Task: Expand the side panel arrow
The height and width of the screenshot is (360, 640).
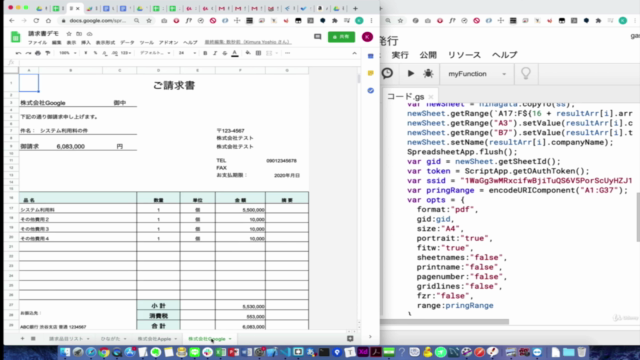Action: pyautogui.click(x=371, y=337)
